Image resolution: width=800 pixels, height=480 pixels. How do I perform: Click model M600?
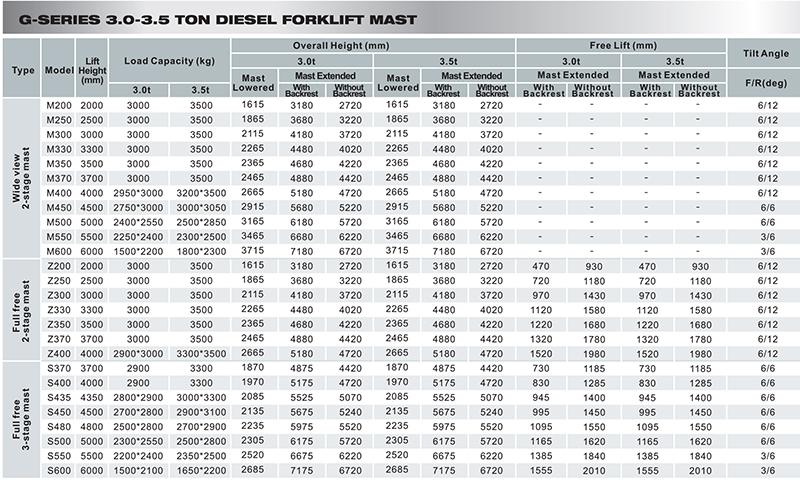pyautogui.click(x=59, y=252)
